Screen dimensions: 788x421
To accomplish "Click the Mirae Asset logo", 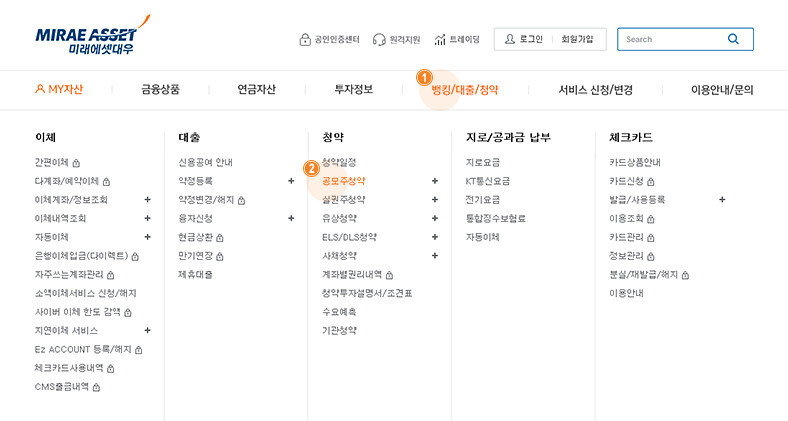I will [x=93, y=35].
